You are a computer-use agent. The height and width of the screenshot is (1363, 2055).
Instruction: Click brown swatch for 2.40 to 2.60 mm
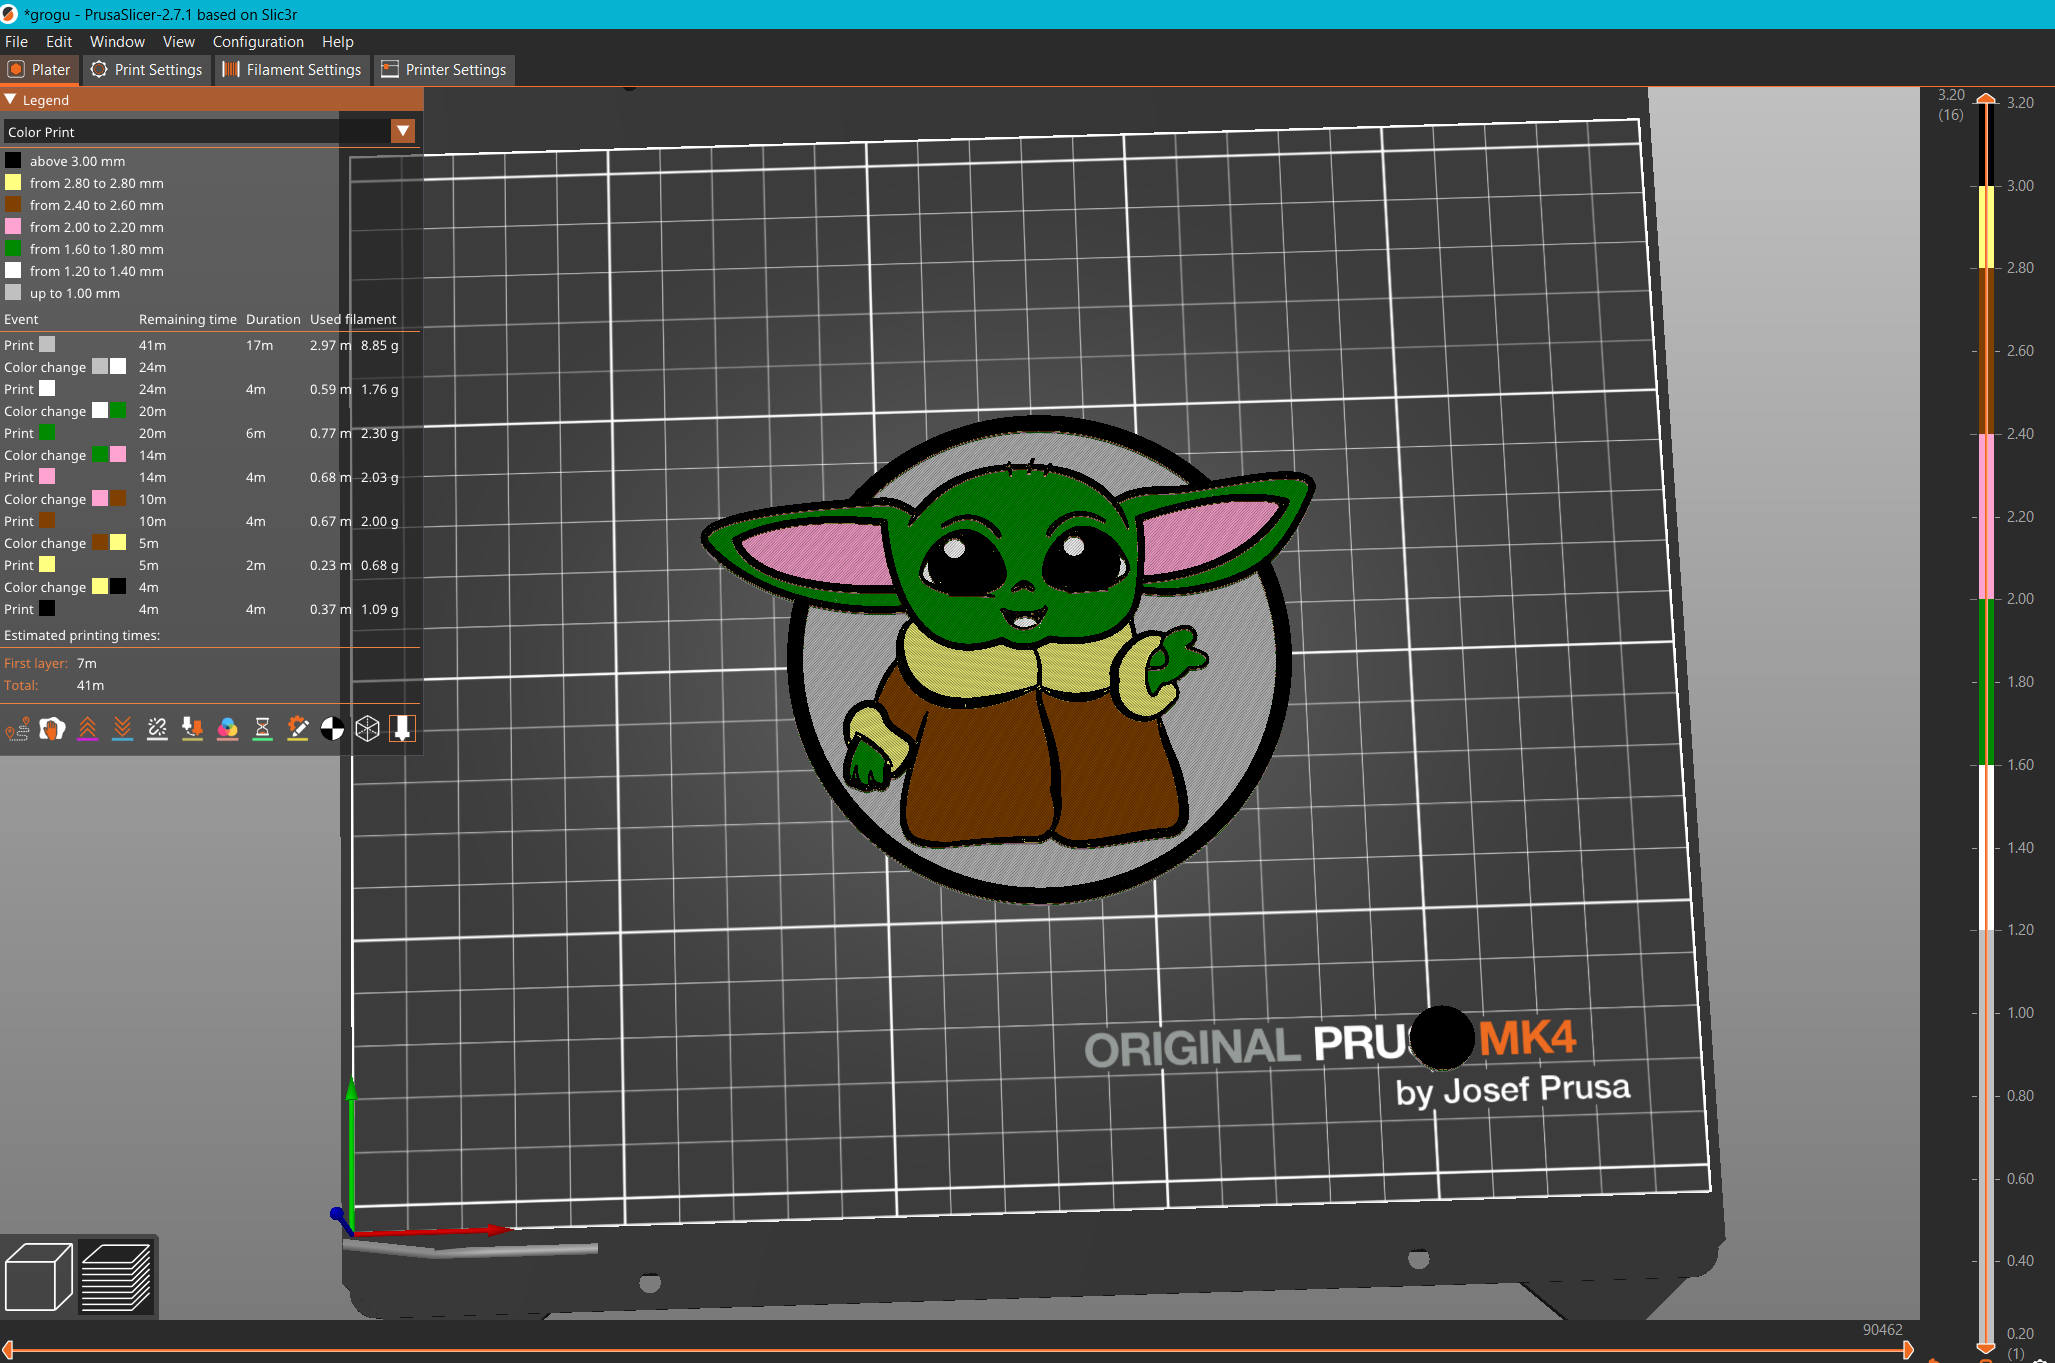point(13,204)
